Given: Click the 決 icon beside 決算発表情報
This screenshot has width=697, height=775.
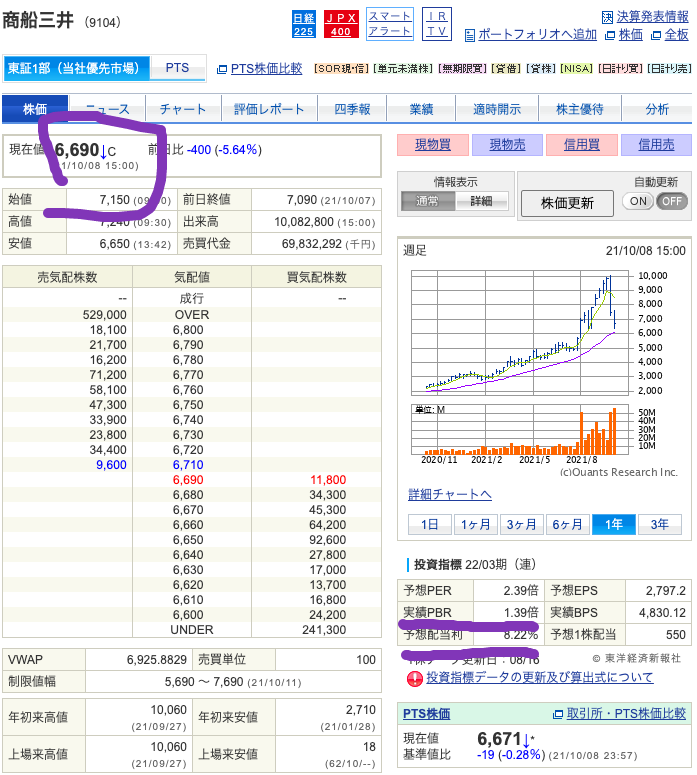Looking at the screenshot, I should [608, 17].
